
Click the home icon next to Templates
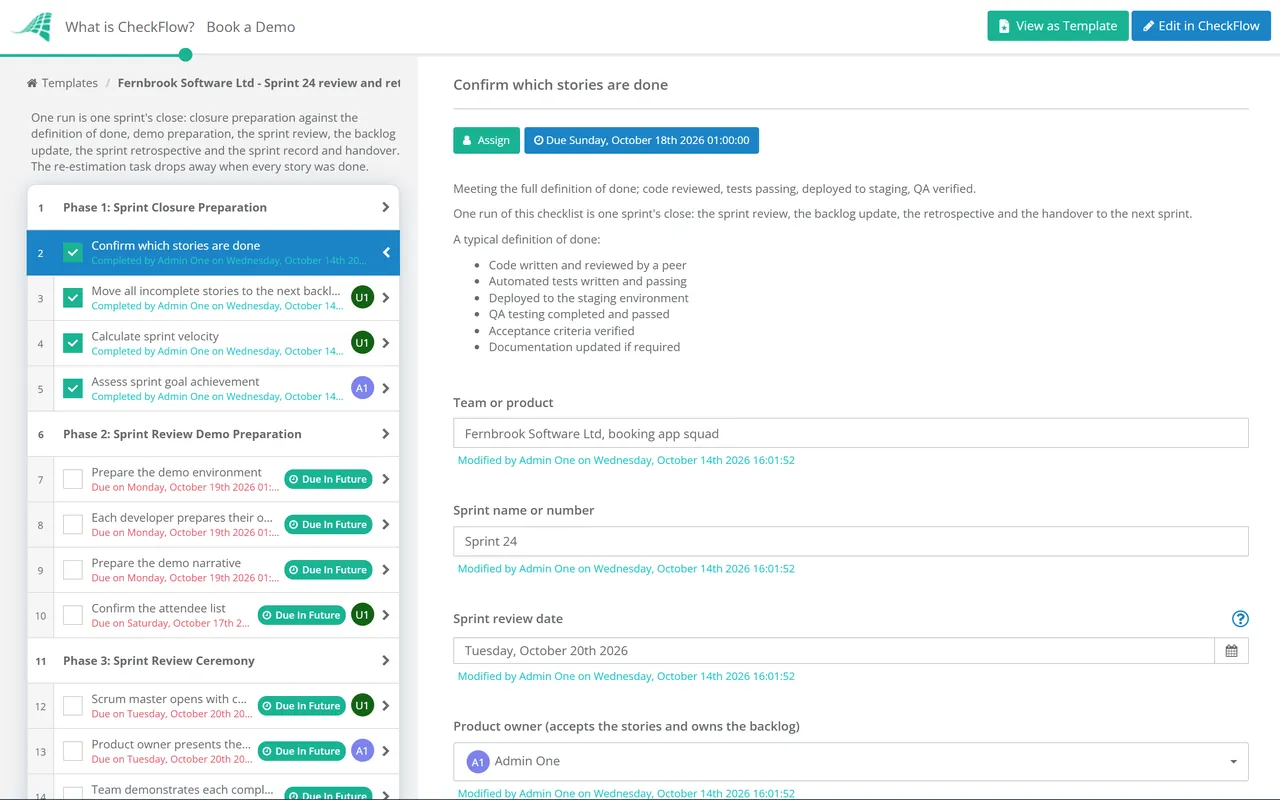(x=32, y=83)
